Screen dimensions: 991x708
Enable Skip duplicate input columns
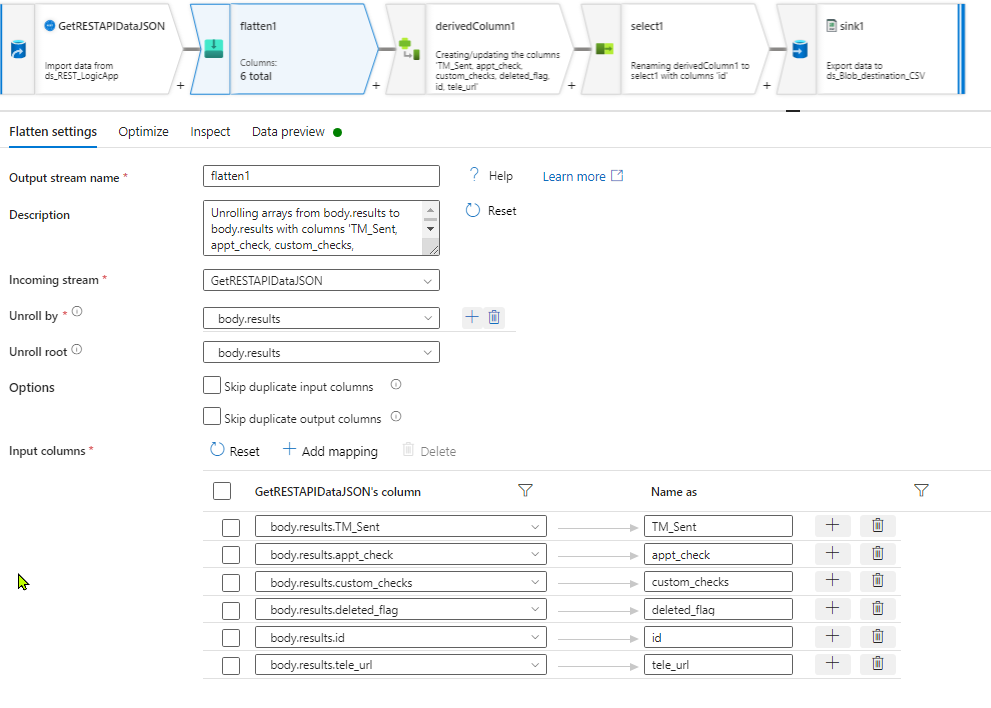click(x=212, y=385)
